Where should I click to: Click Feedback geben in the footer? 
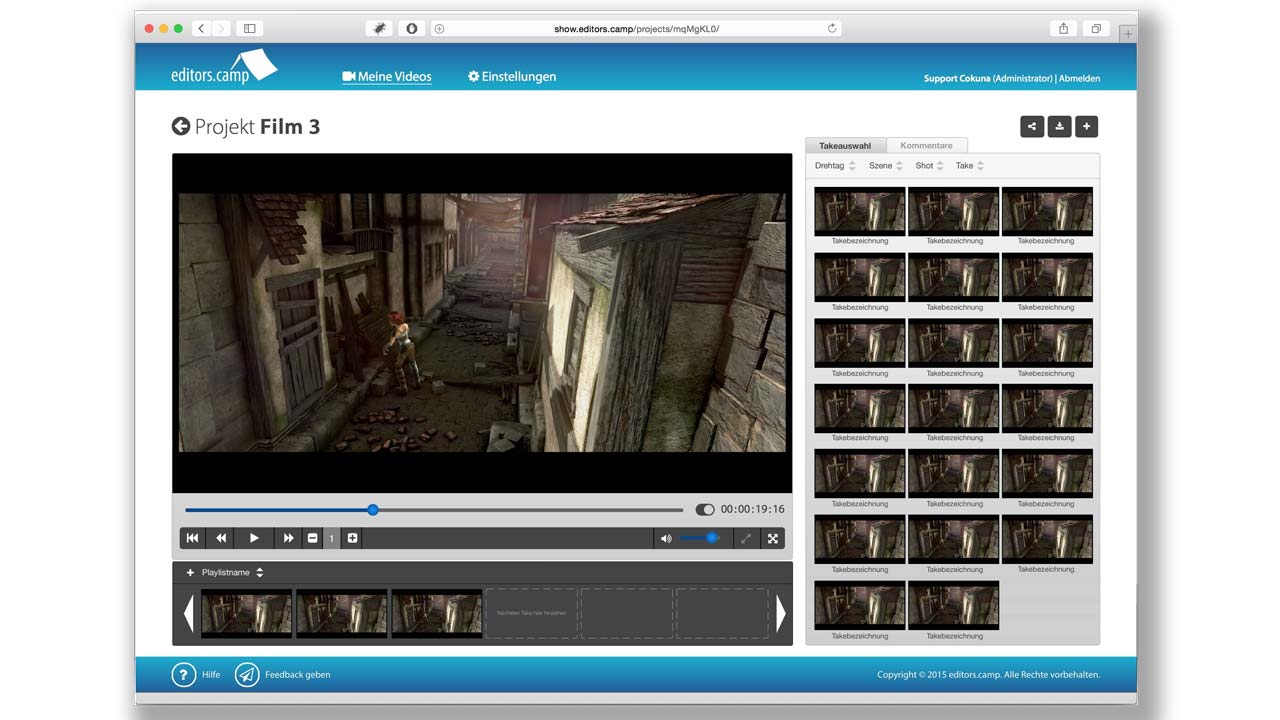(x=297, y=675)
